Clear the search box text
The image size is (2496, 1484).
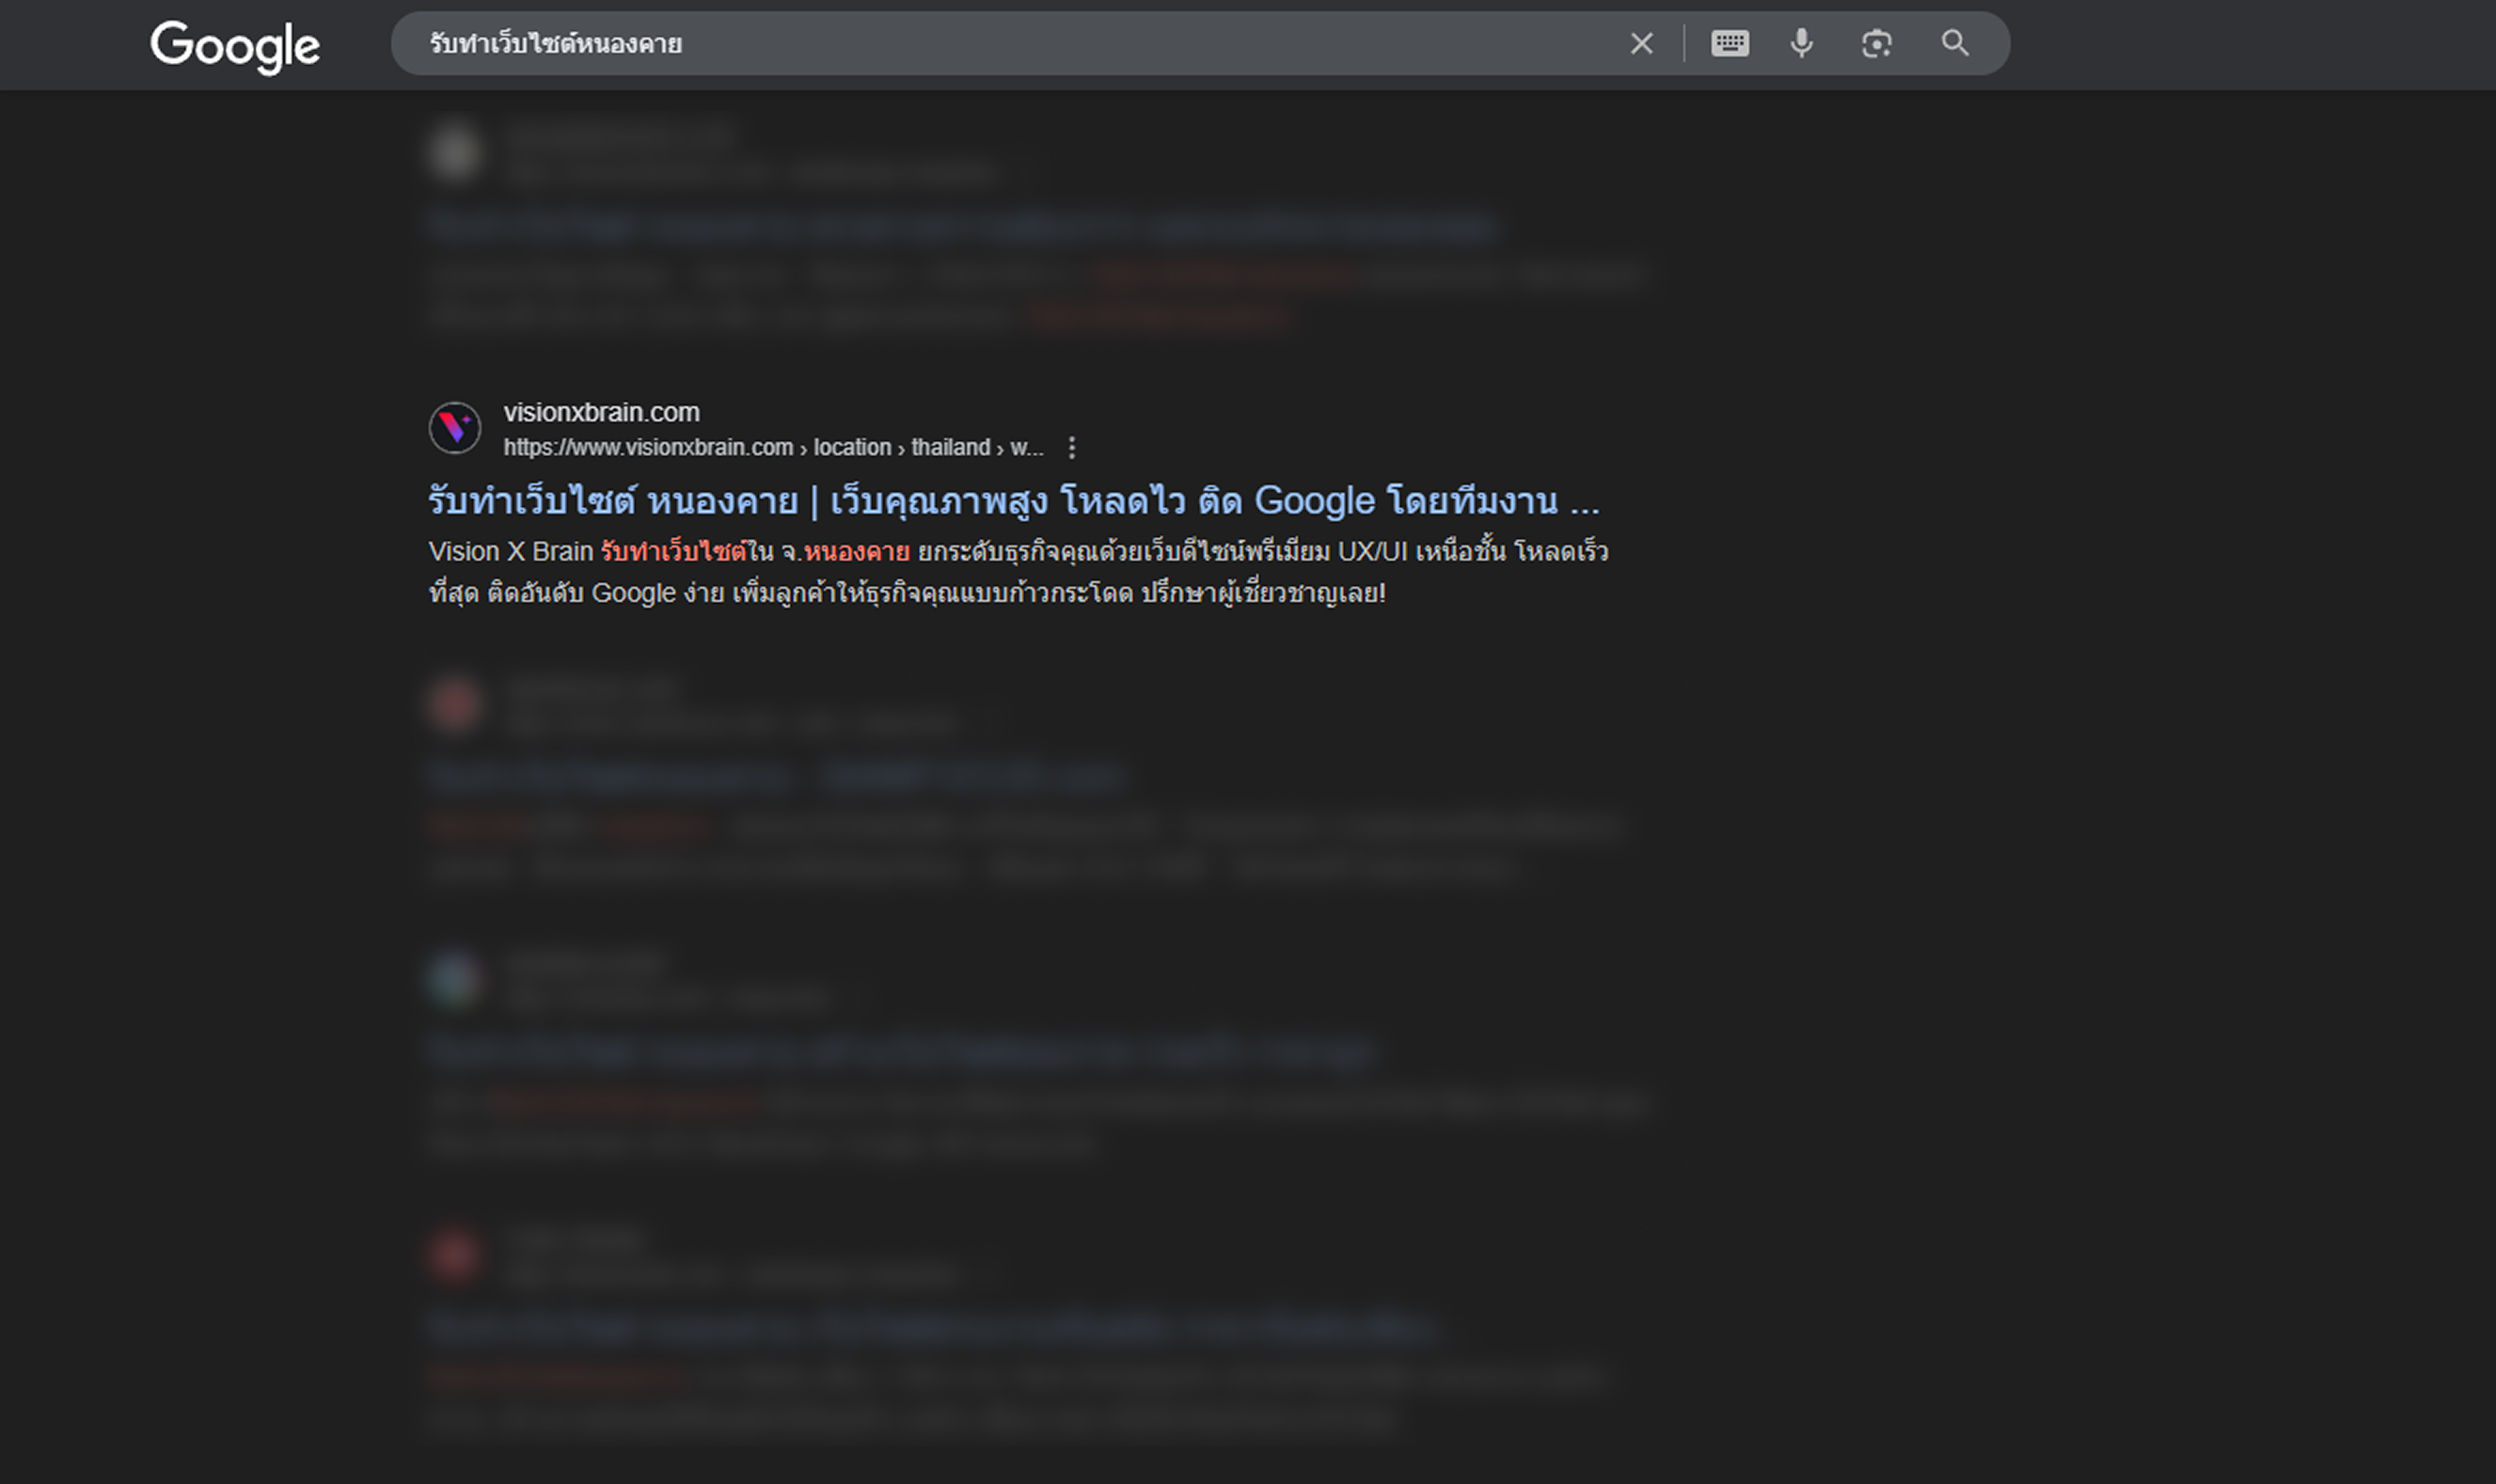[x=1641, y=43]
